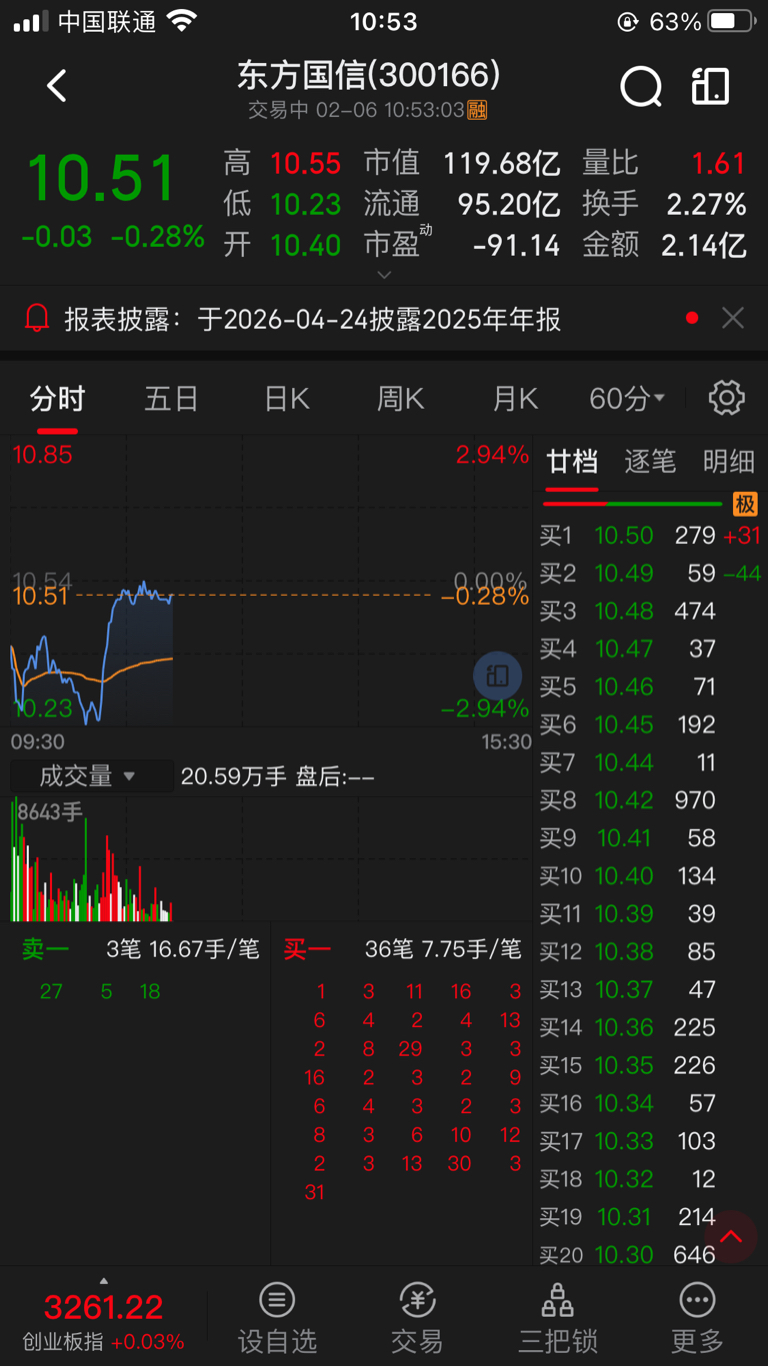Image resolution: width=768 pixels, height=1367 pixels.
Task: Tap the buy/sell ratio bar under 廿档
Action: pyautogui.click(x=634, y=504)
